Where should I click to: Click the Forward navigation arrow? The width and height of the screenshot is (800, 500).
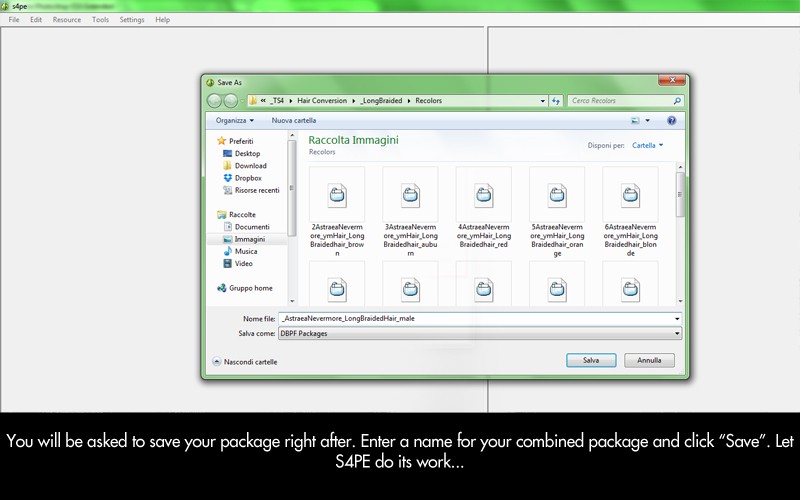click(x=231, y=101)
